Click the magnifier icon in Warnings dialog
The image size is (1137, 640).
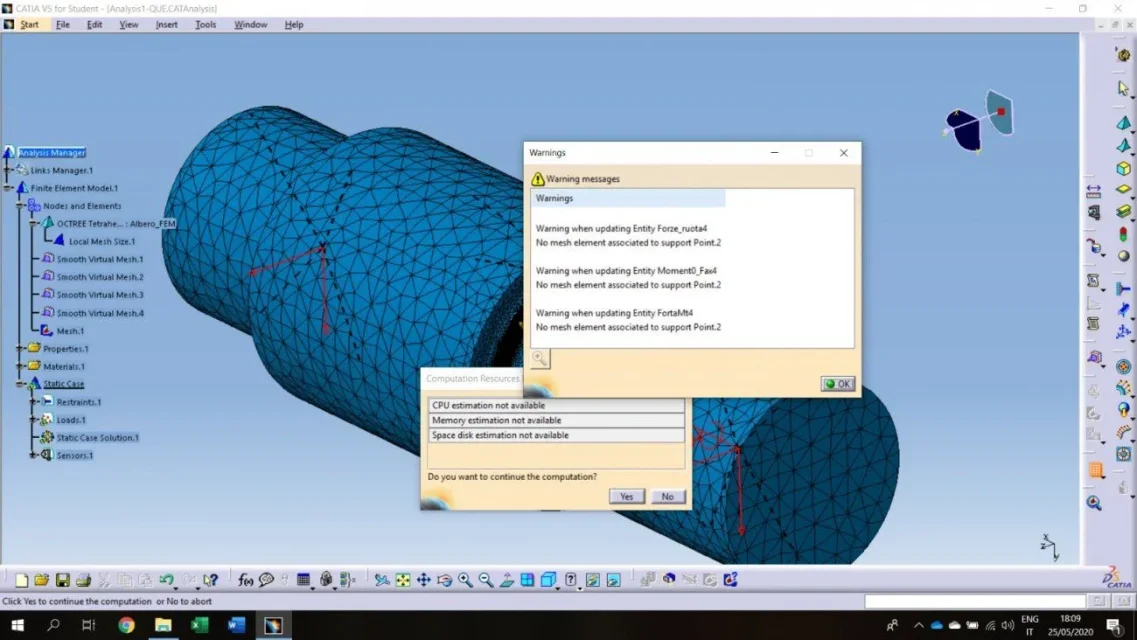[x=539, y=358]
